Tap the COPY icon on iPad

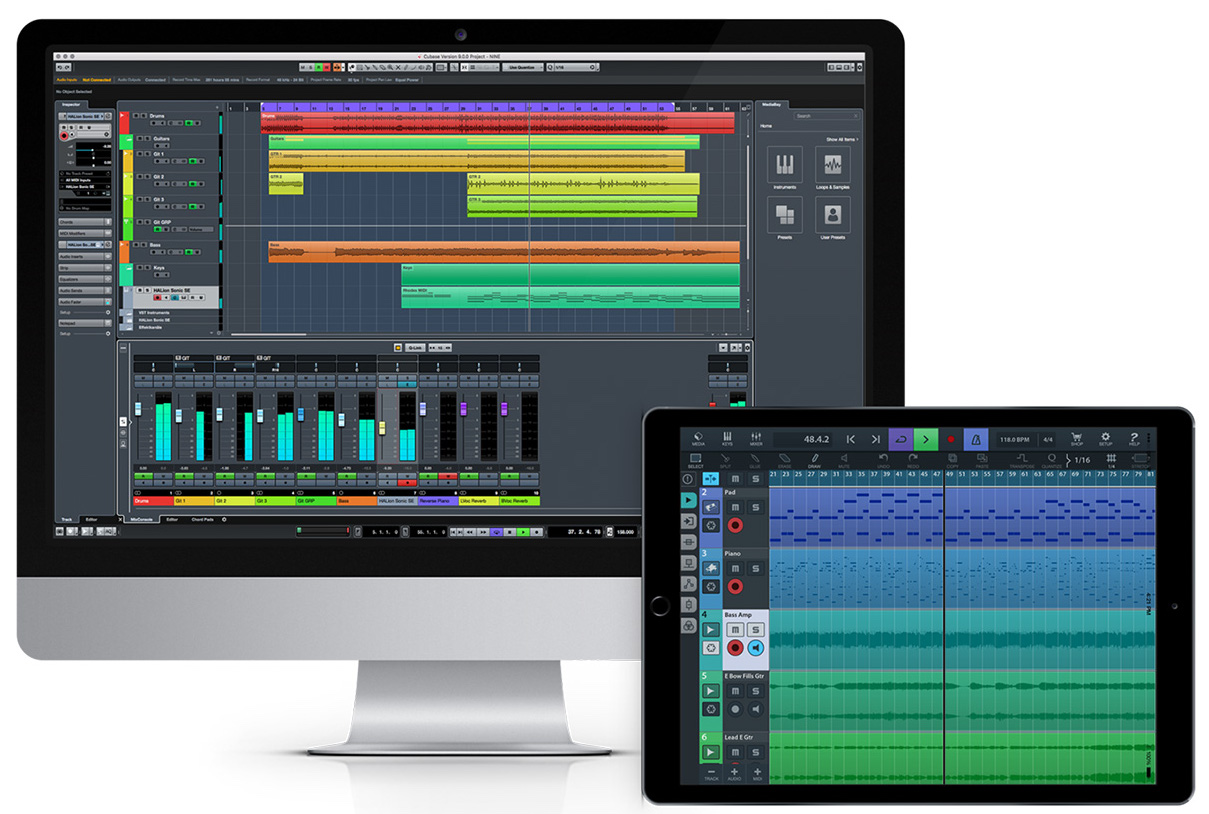click(952, 461)
